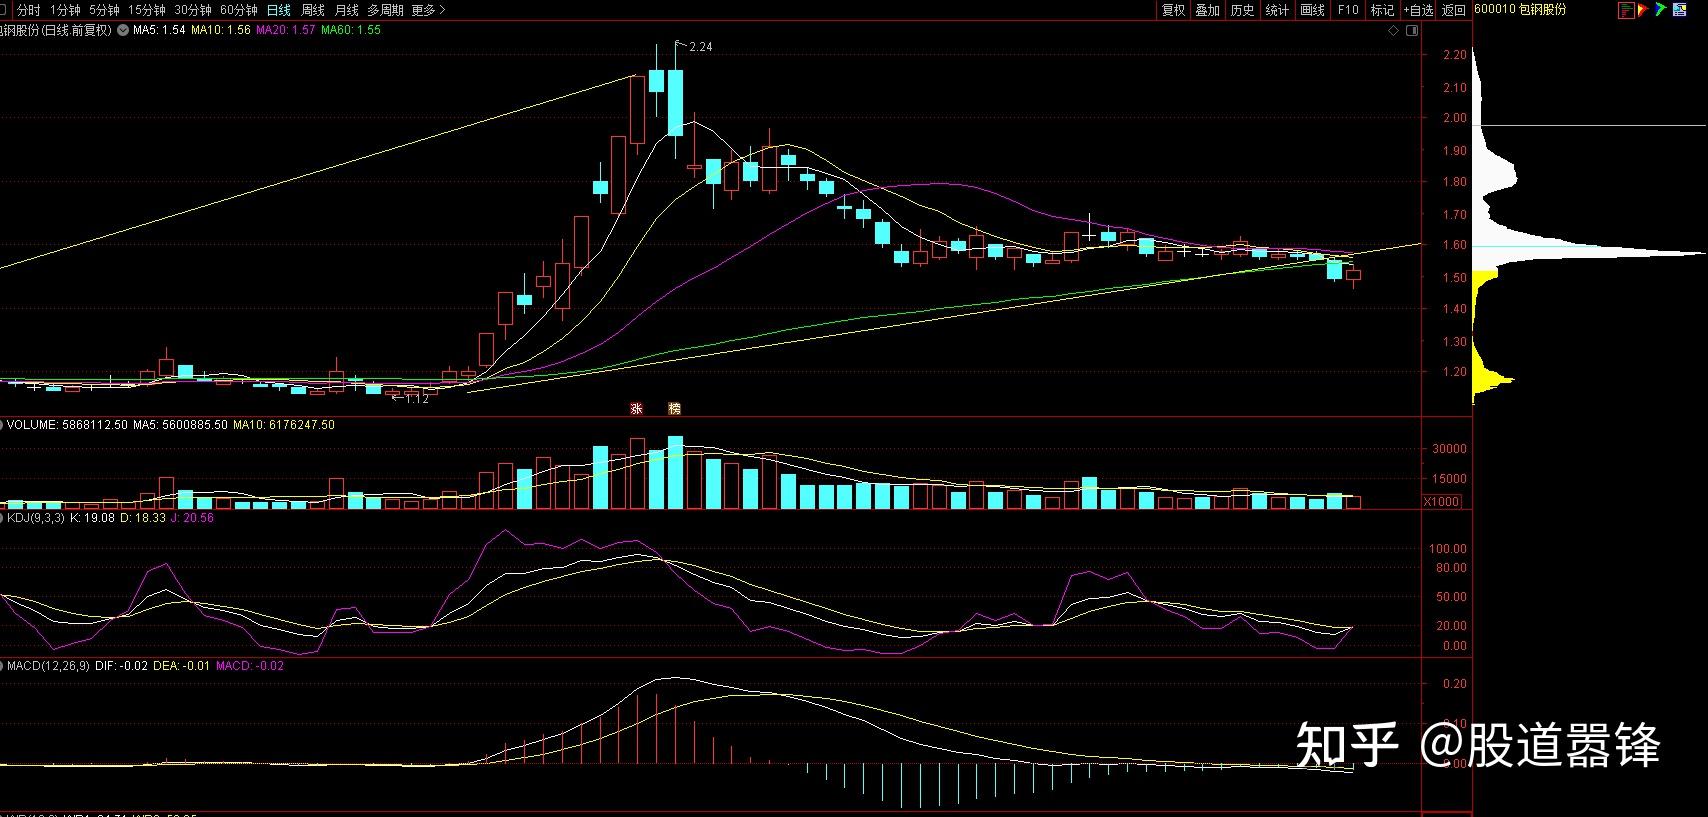Click the 标记 mark button
Screen dimensions: 1708x817
pyautogui.click(x=1382, y=10)
